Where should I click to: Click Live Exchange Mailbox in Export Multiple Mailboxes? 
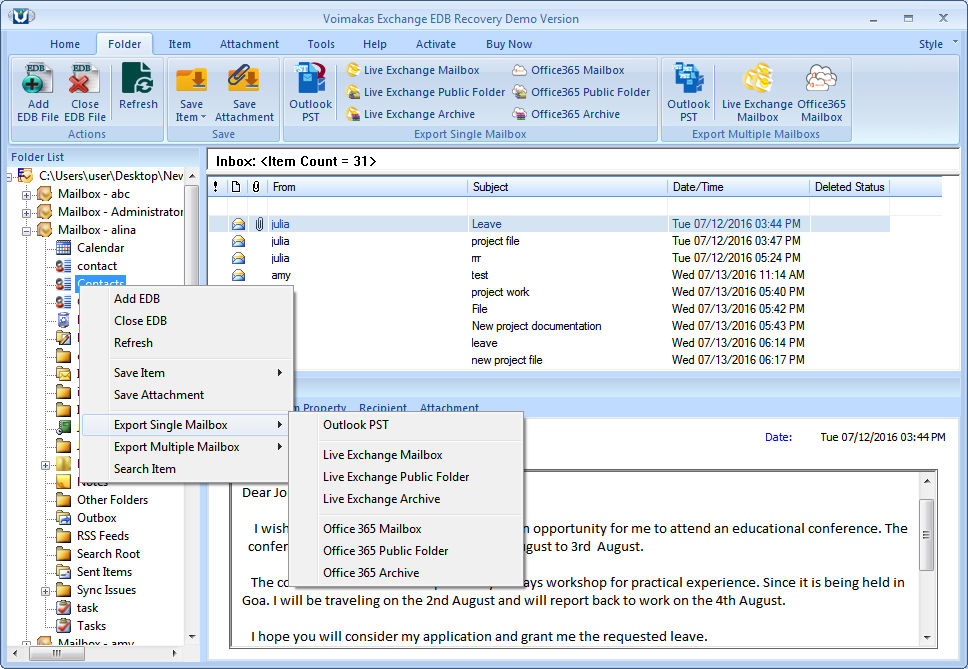[757, 93]
